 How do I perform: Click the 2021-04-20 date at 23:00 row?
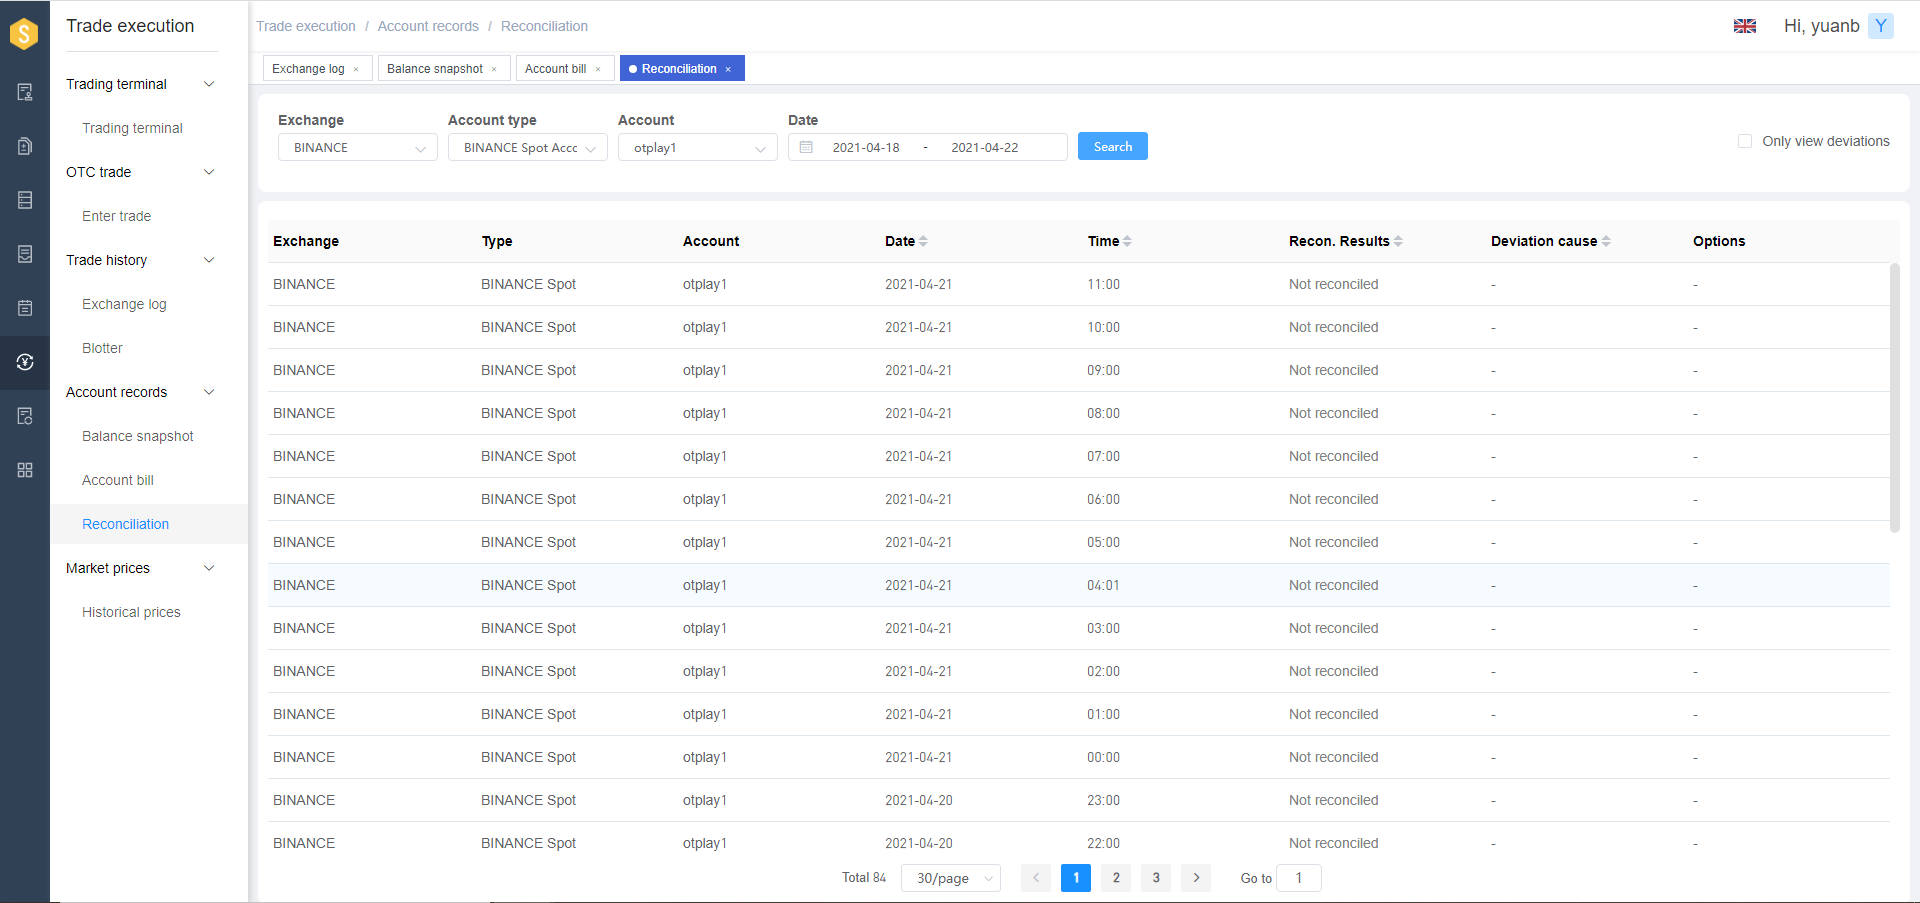point(919,800)
